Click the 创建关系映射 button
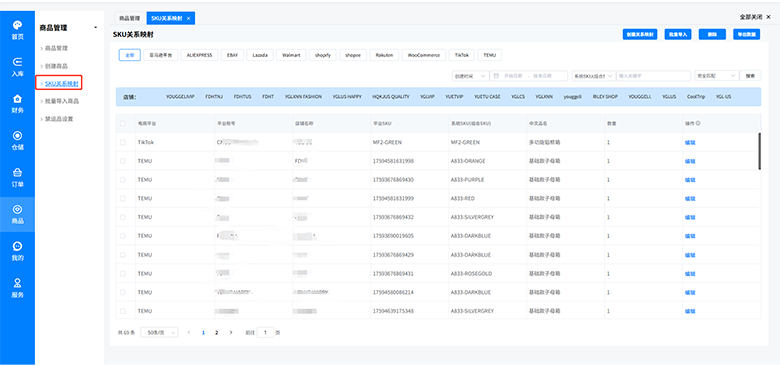The height and width of the screenshot is (366, 780). click(x=640, y=34)
